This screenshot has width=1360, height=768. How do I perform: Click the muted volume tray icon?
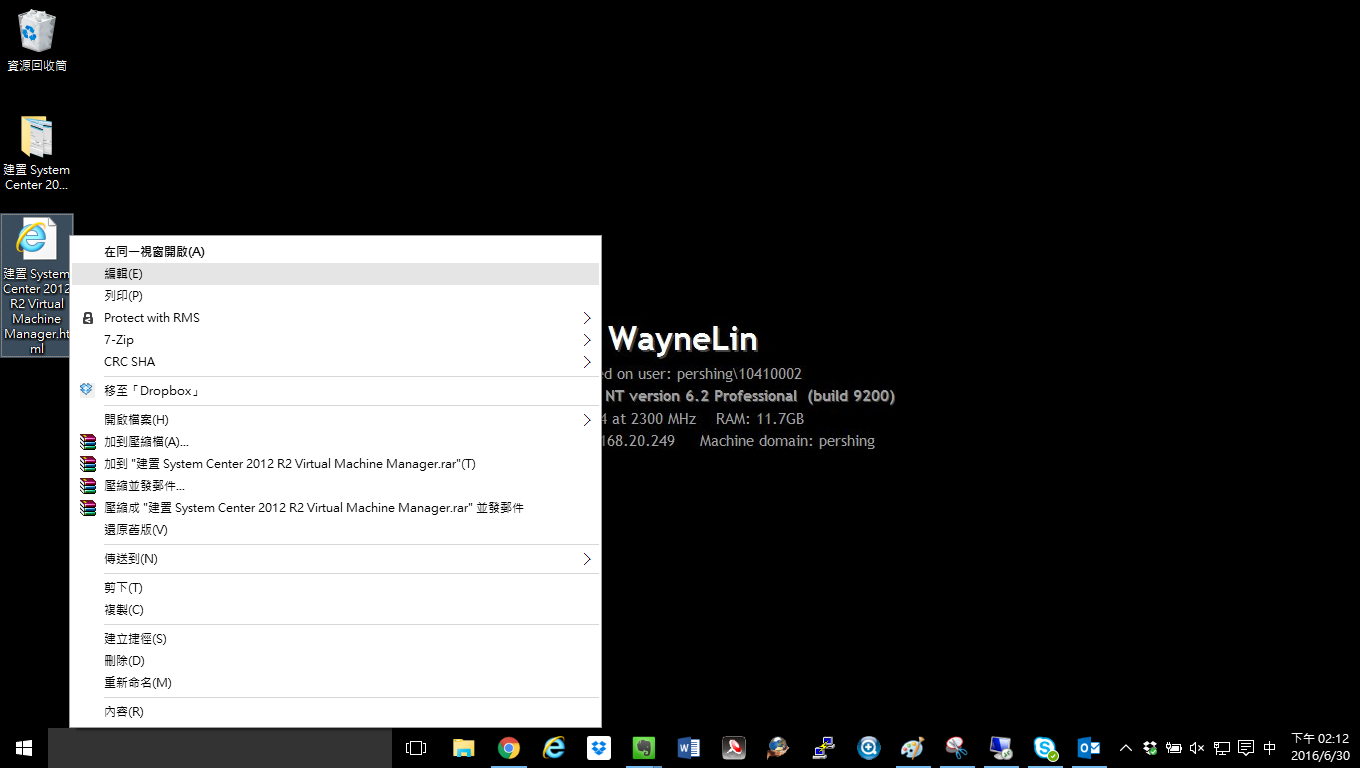pos(1197,748)
